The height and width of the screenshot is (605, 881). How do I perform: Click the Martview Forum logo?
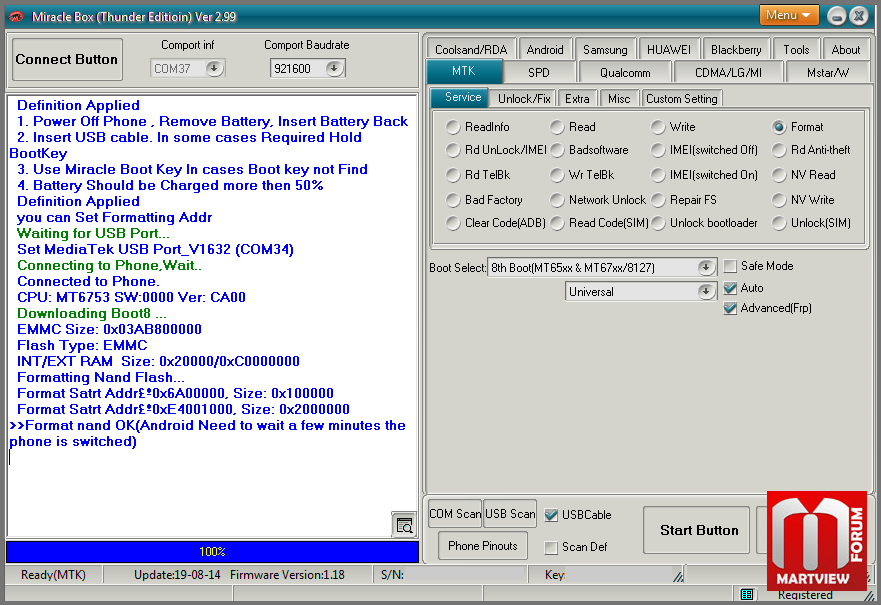pos(817,541)
